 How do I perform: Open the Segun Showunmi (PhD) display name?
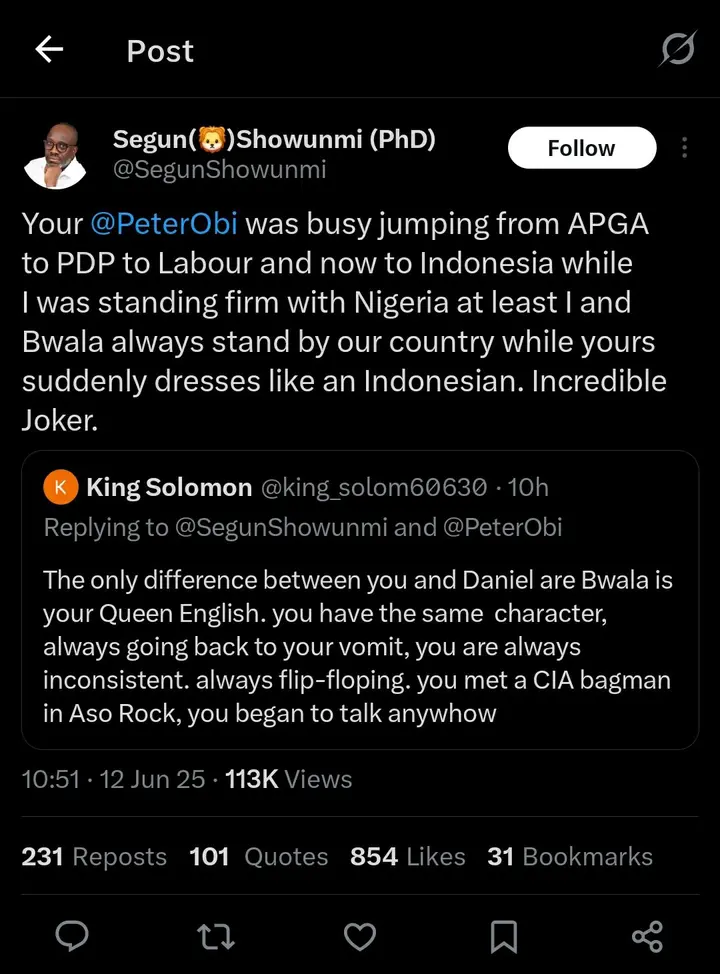[x=274, y=139]
